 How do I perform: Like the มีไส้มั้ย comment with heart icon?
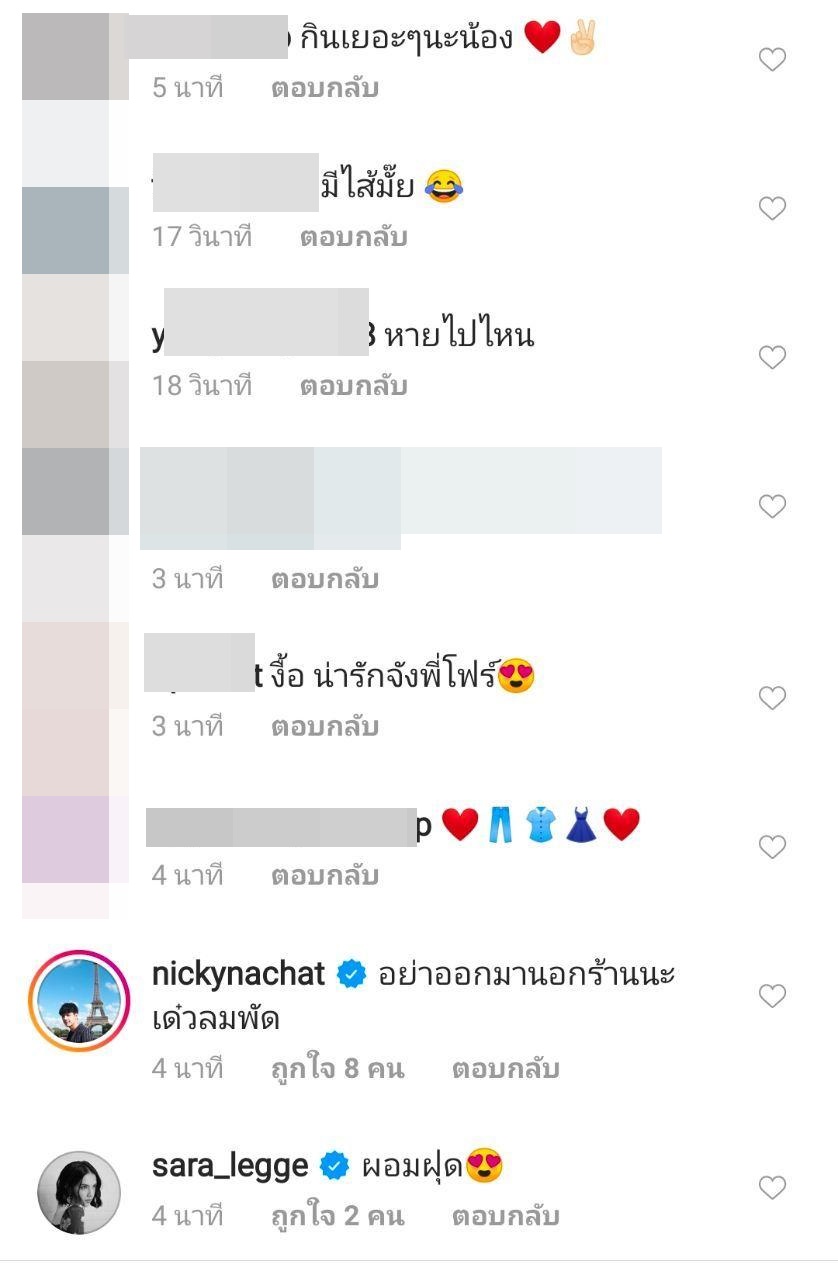coord(772,208)
